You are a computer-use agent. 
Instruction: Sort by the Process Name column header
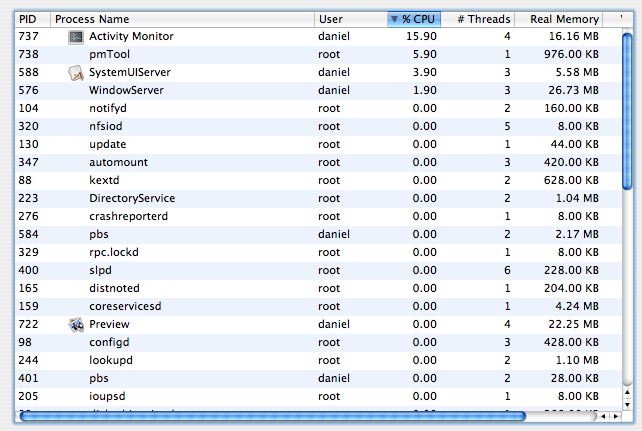tap(182, 19)
